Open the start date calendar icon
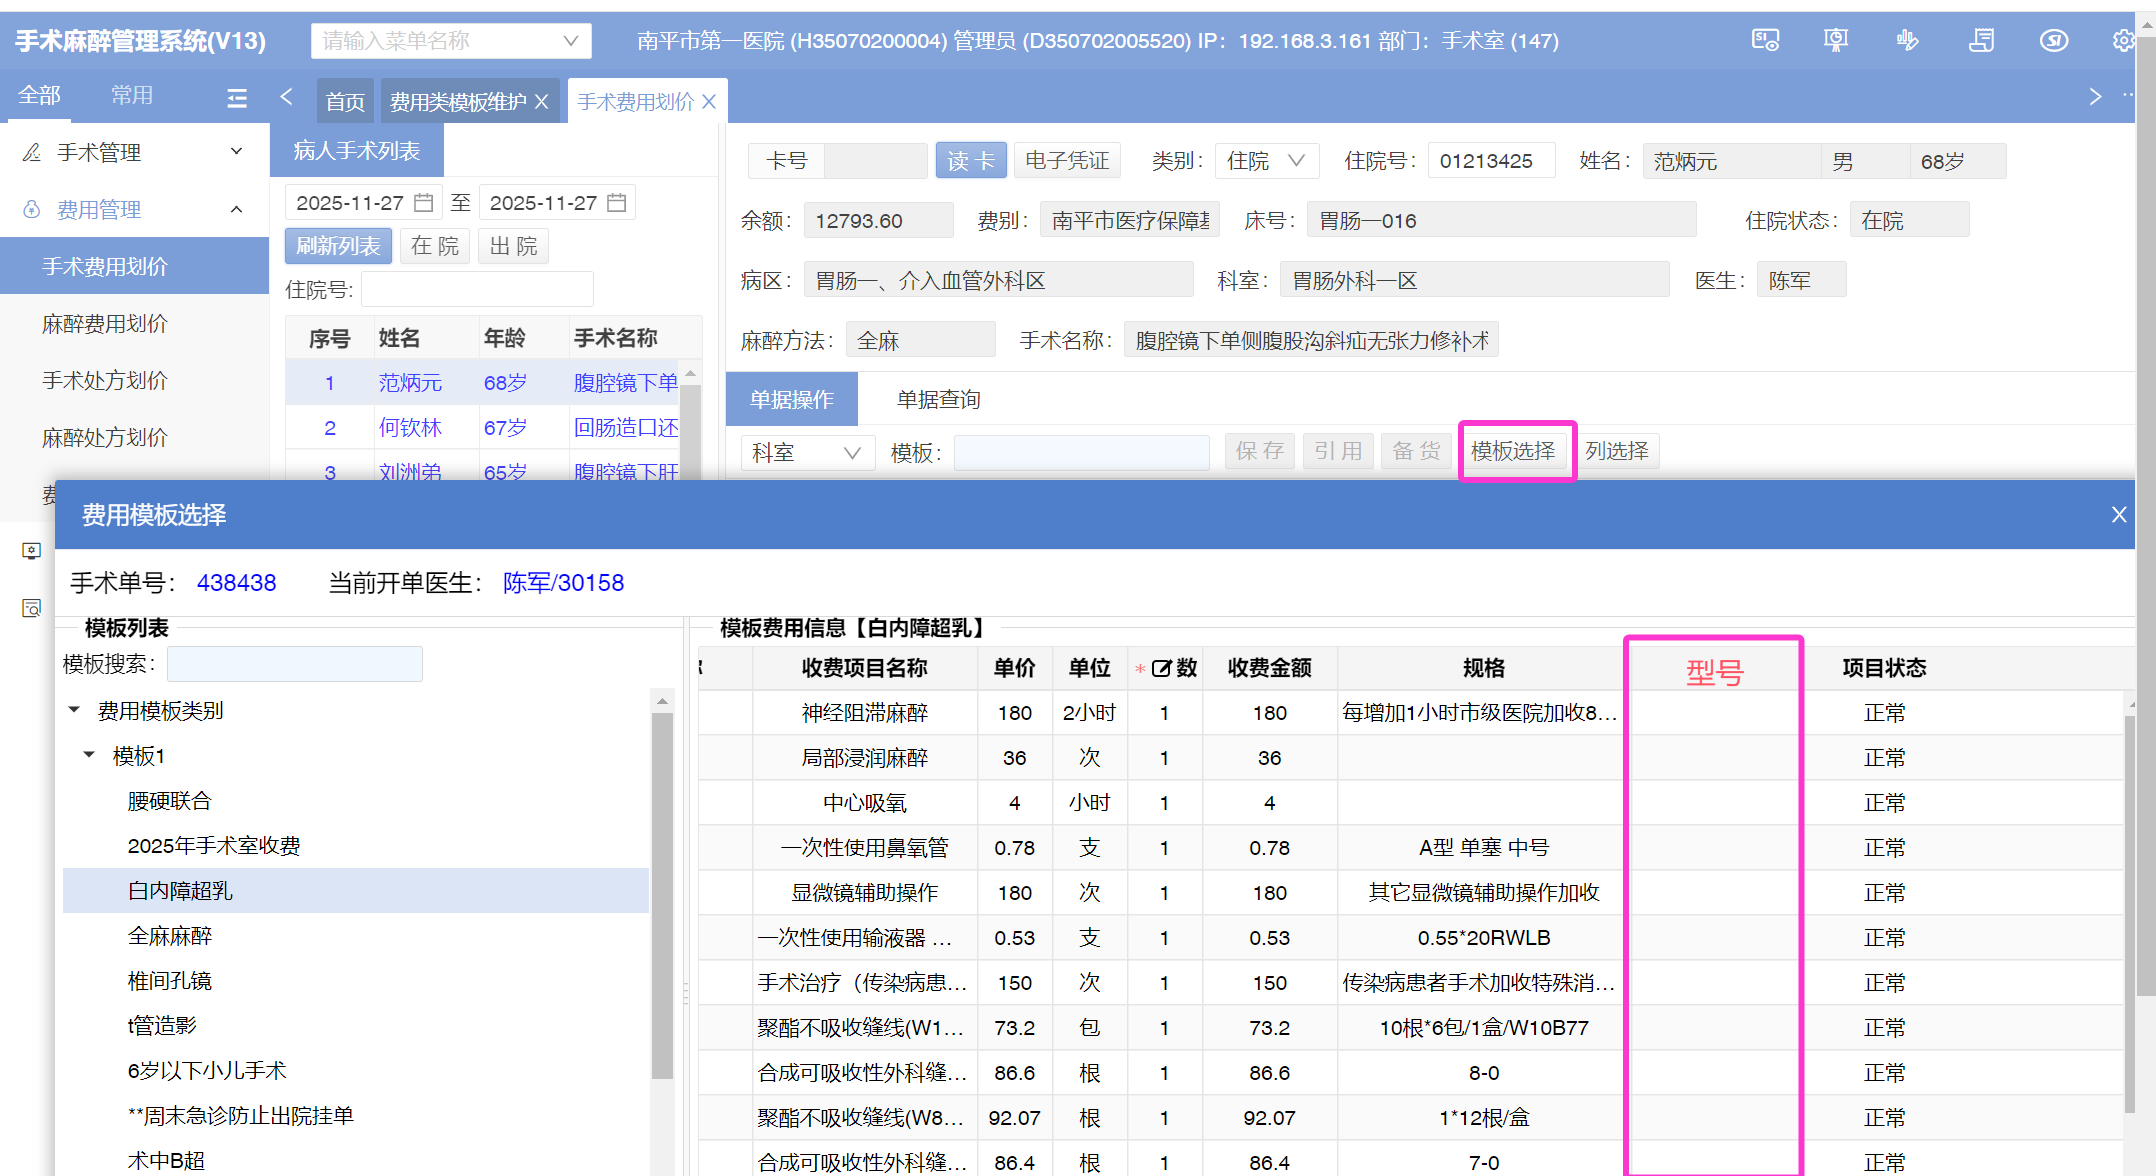Viewport: 2156px width, 1176px height. pos(424,203)
